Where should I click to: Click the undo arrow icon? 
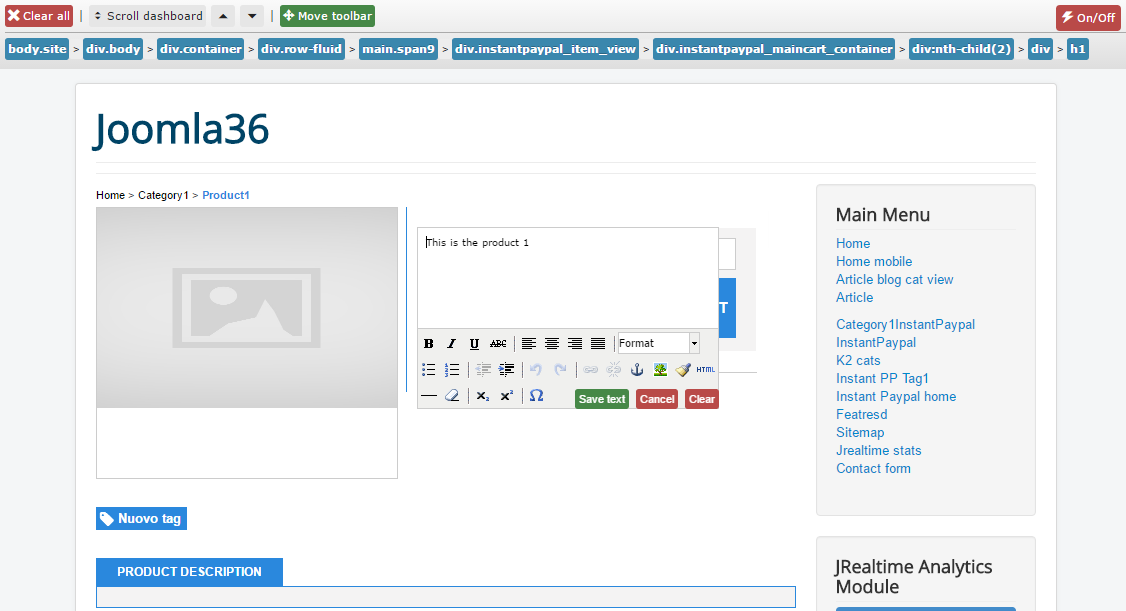(536, 370)
